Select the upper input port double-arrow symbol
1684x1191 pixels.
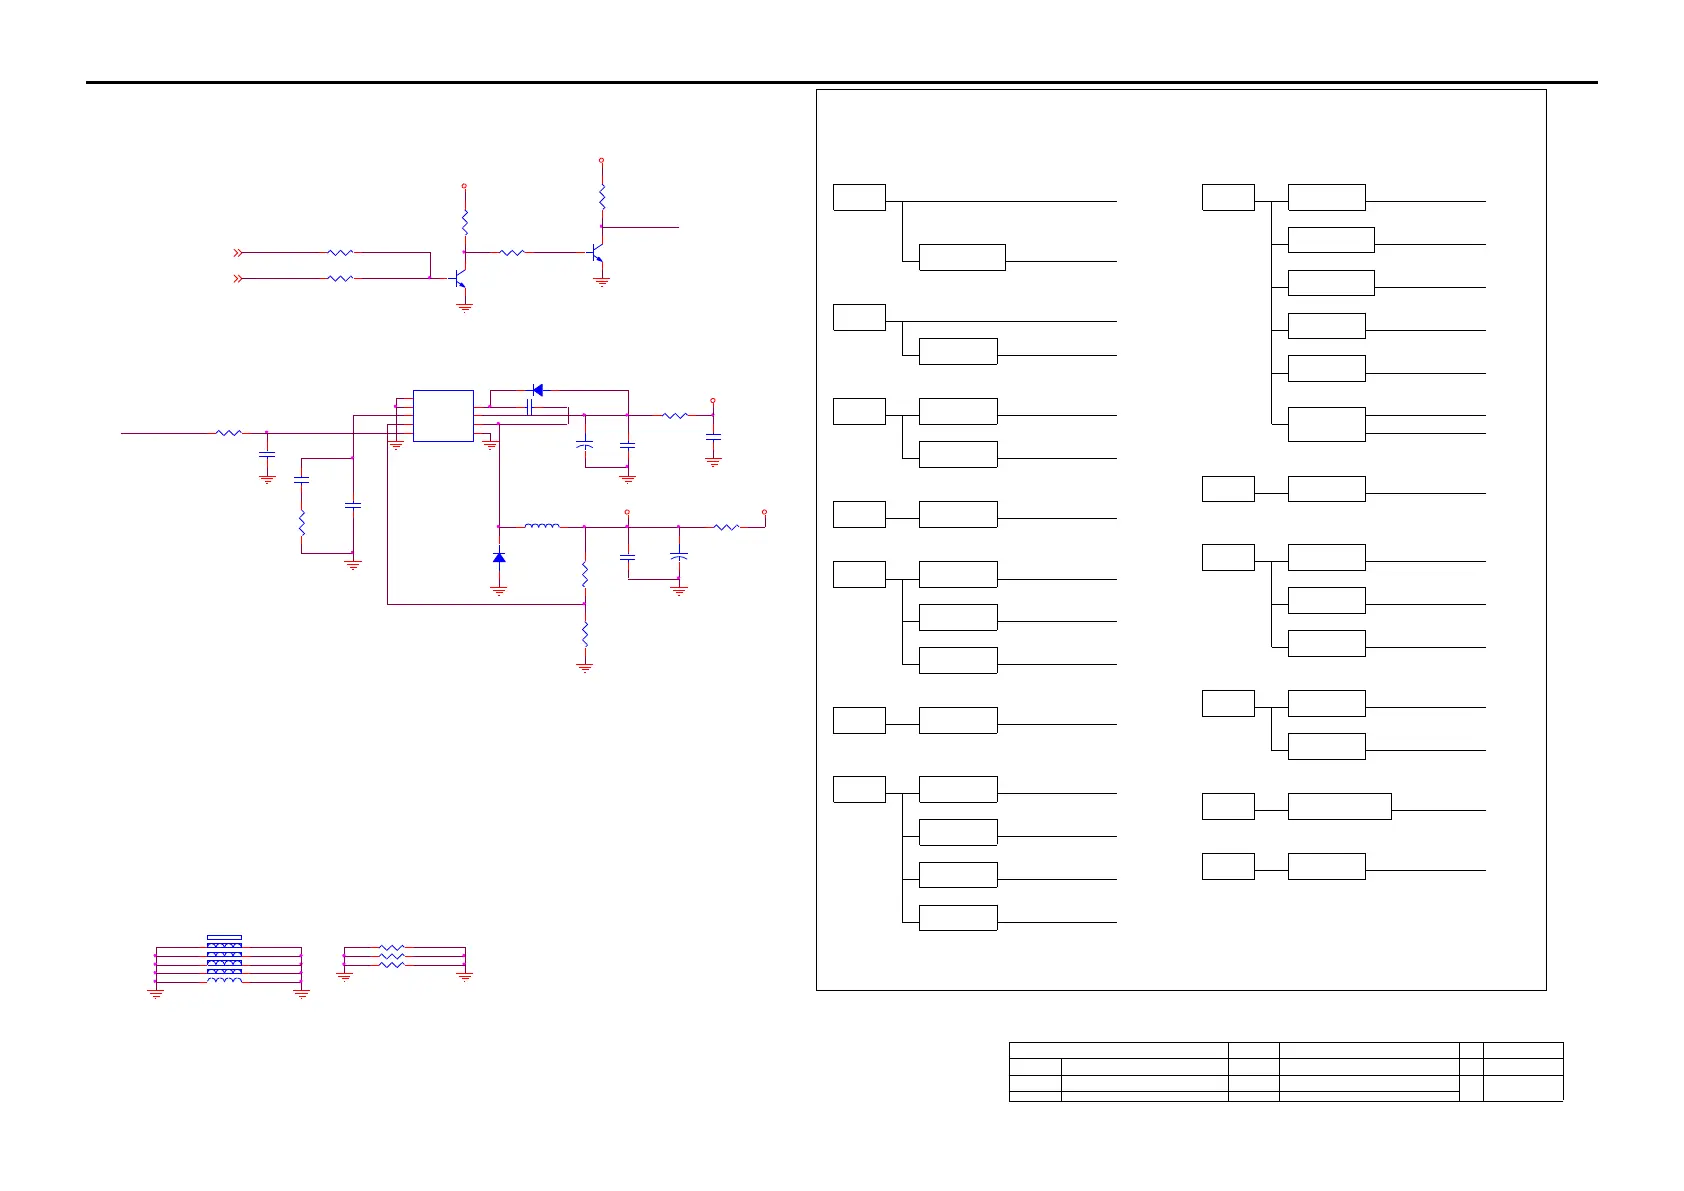coord(238,253)
